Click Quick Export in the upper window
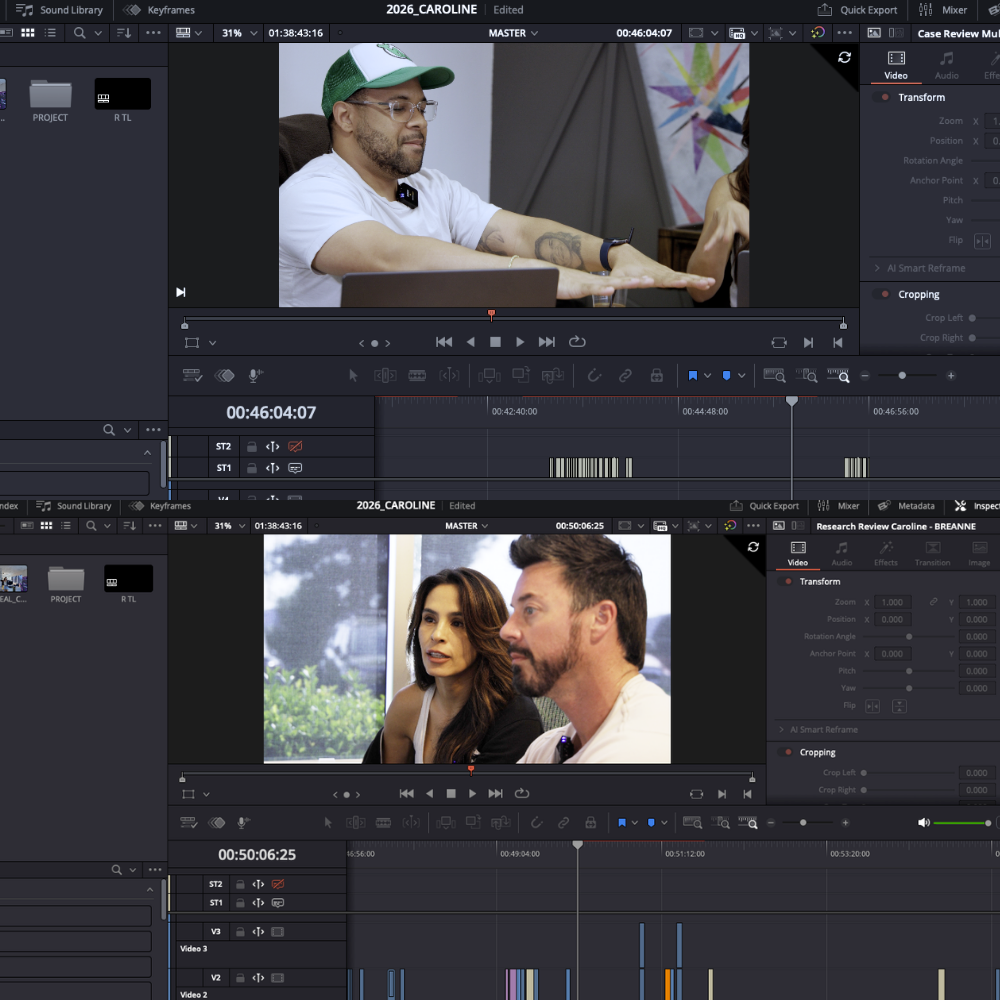Viewport: 1000px width, 1000px height. (857, 10)
